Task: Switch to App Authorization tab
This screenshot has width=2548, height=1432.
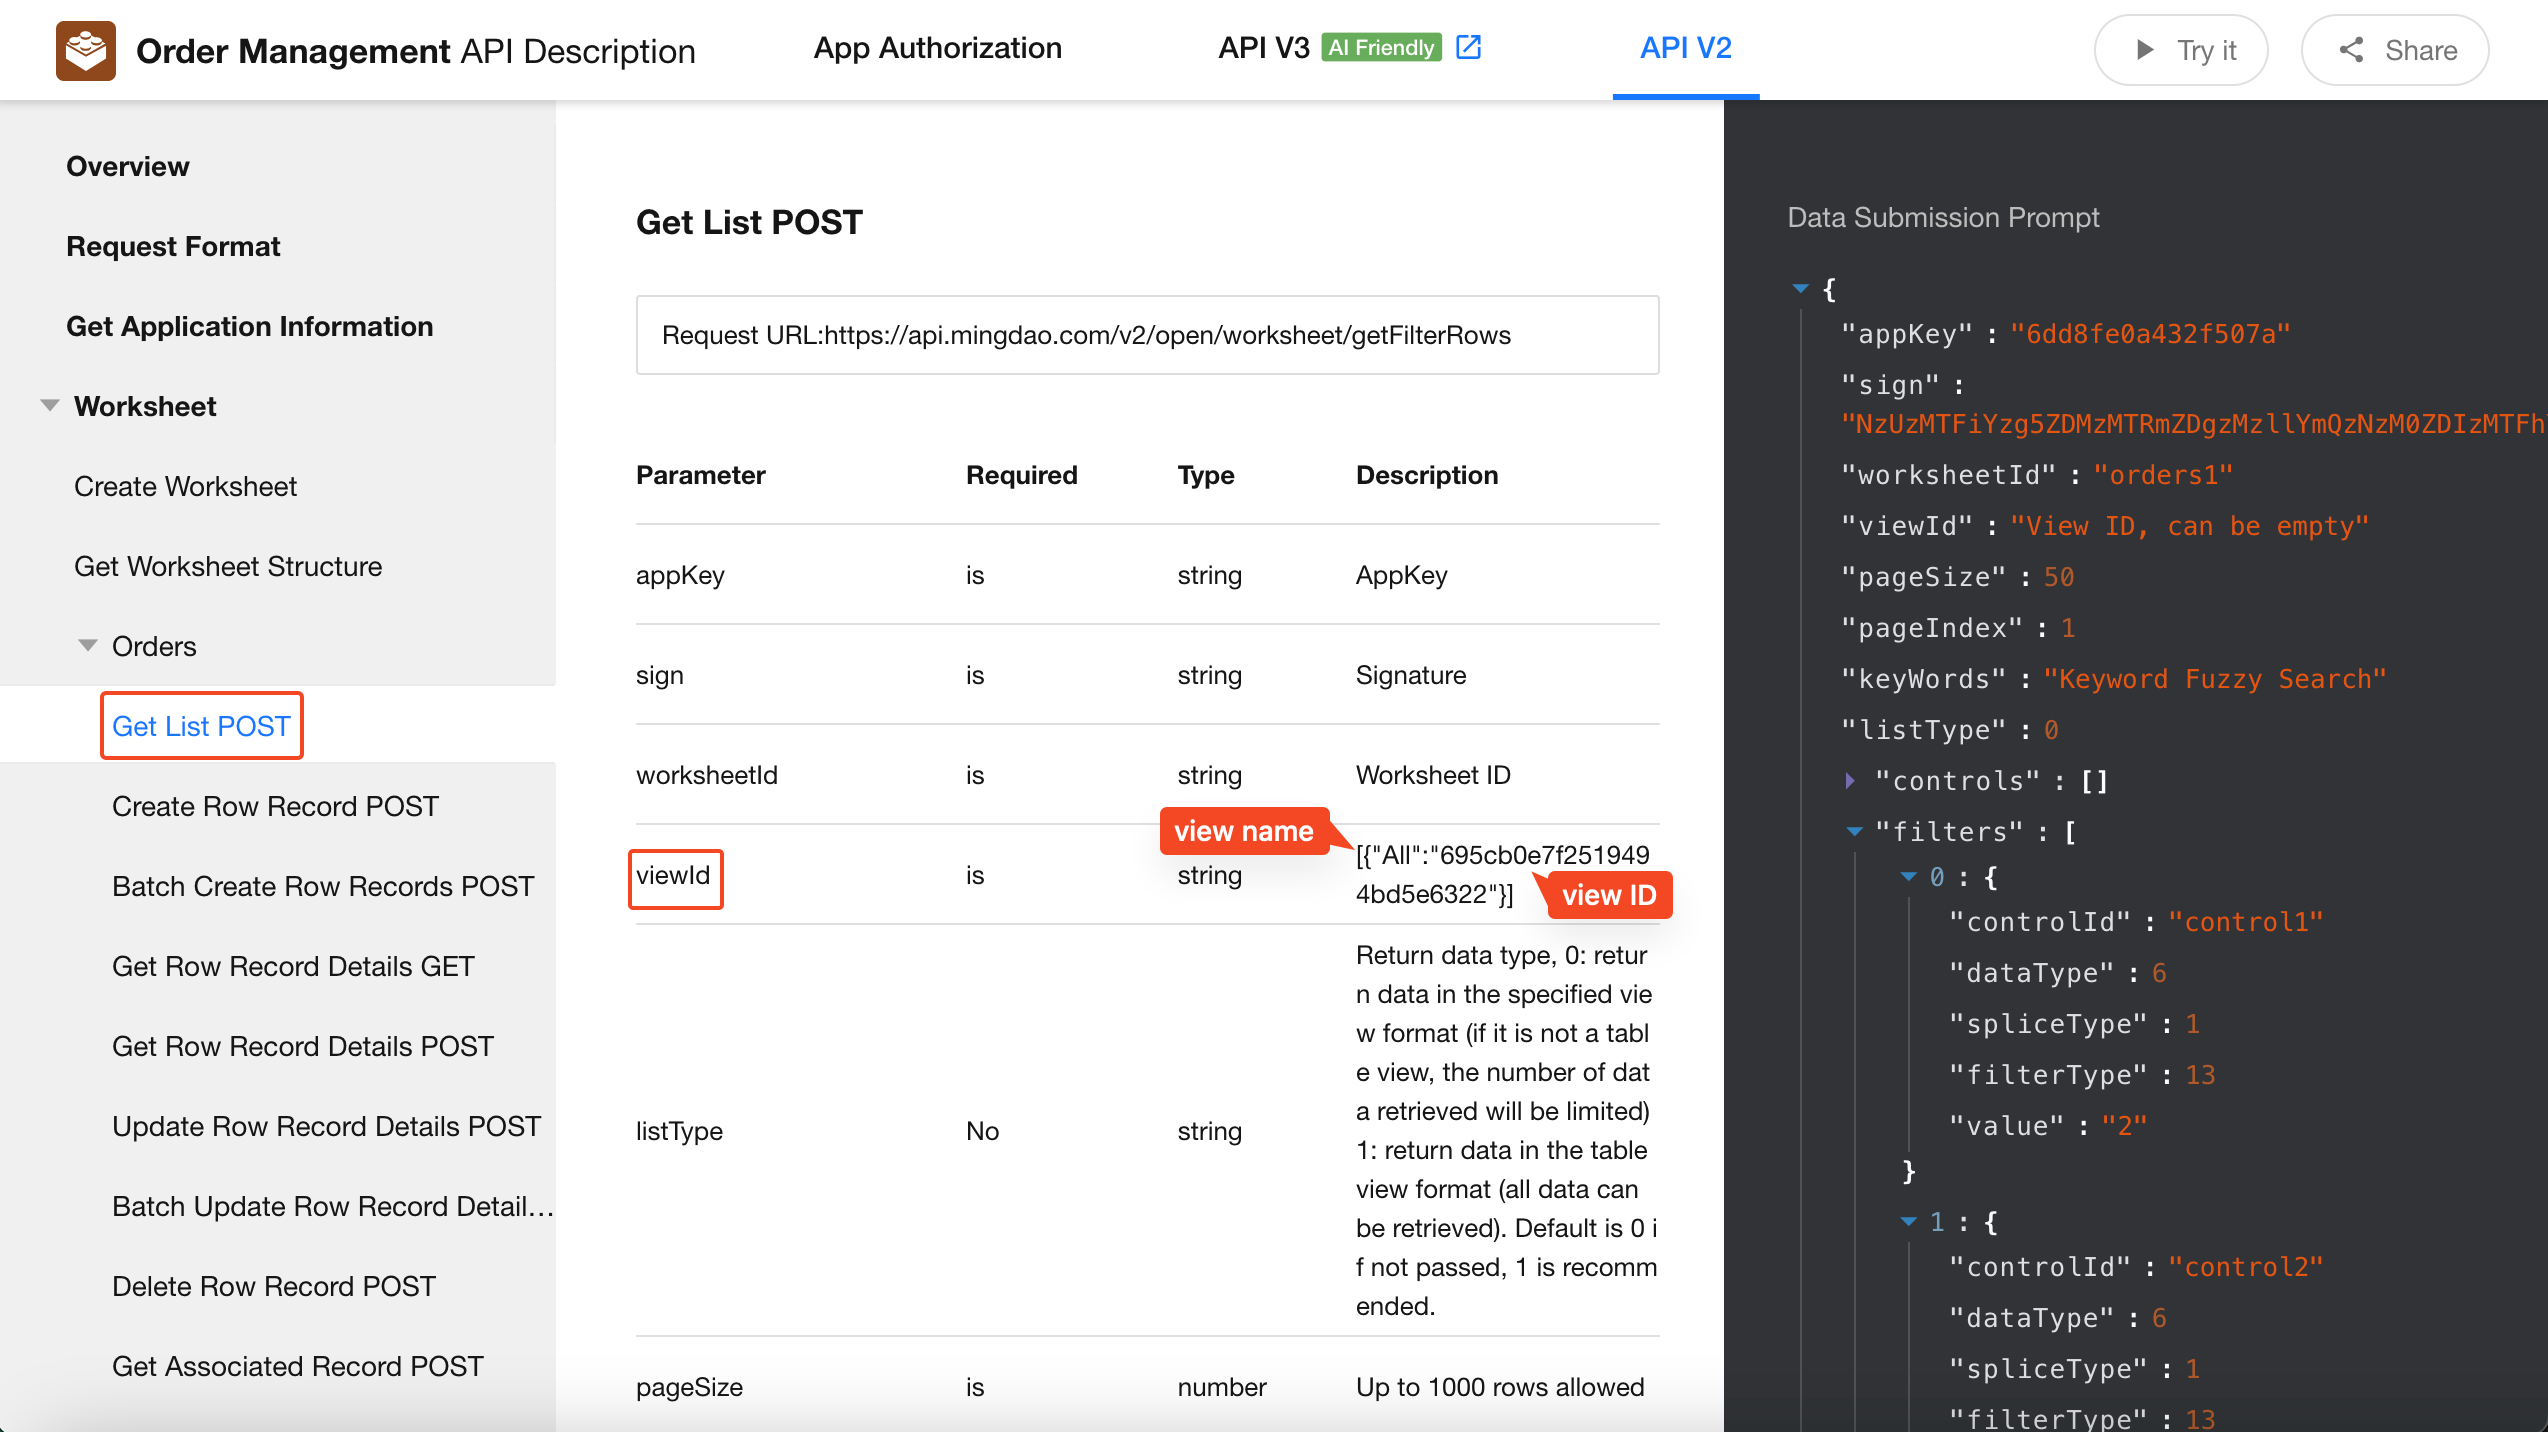Action: click(937, 48)
